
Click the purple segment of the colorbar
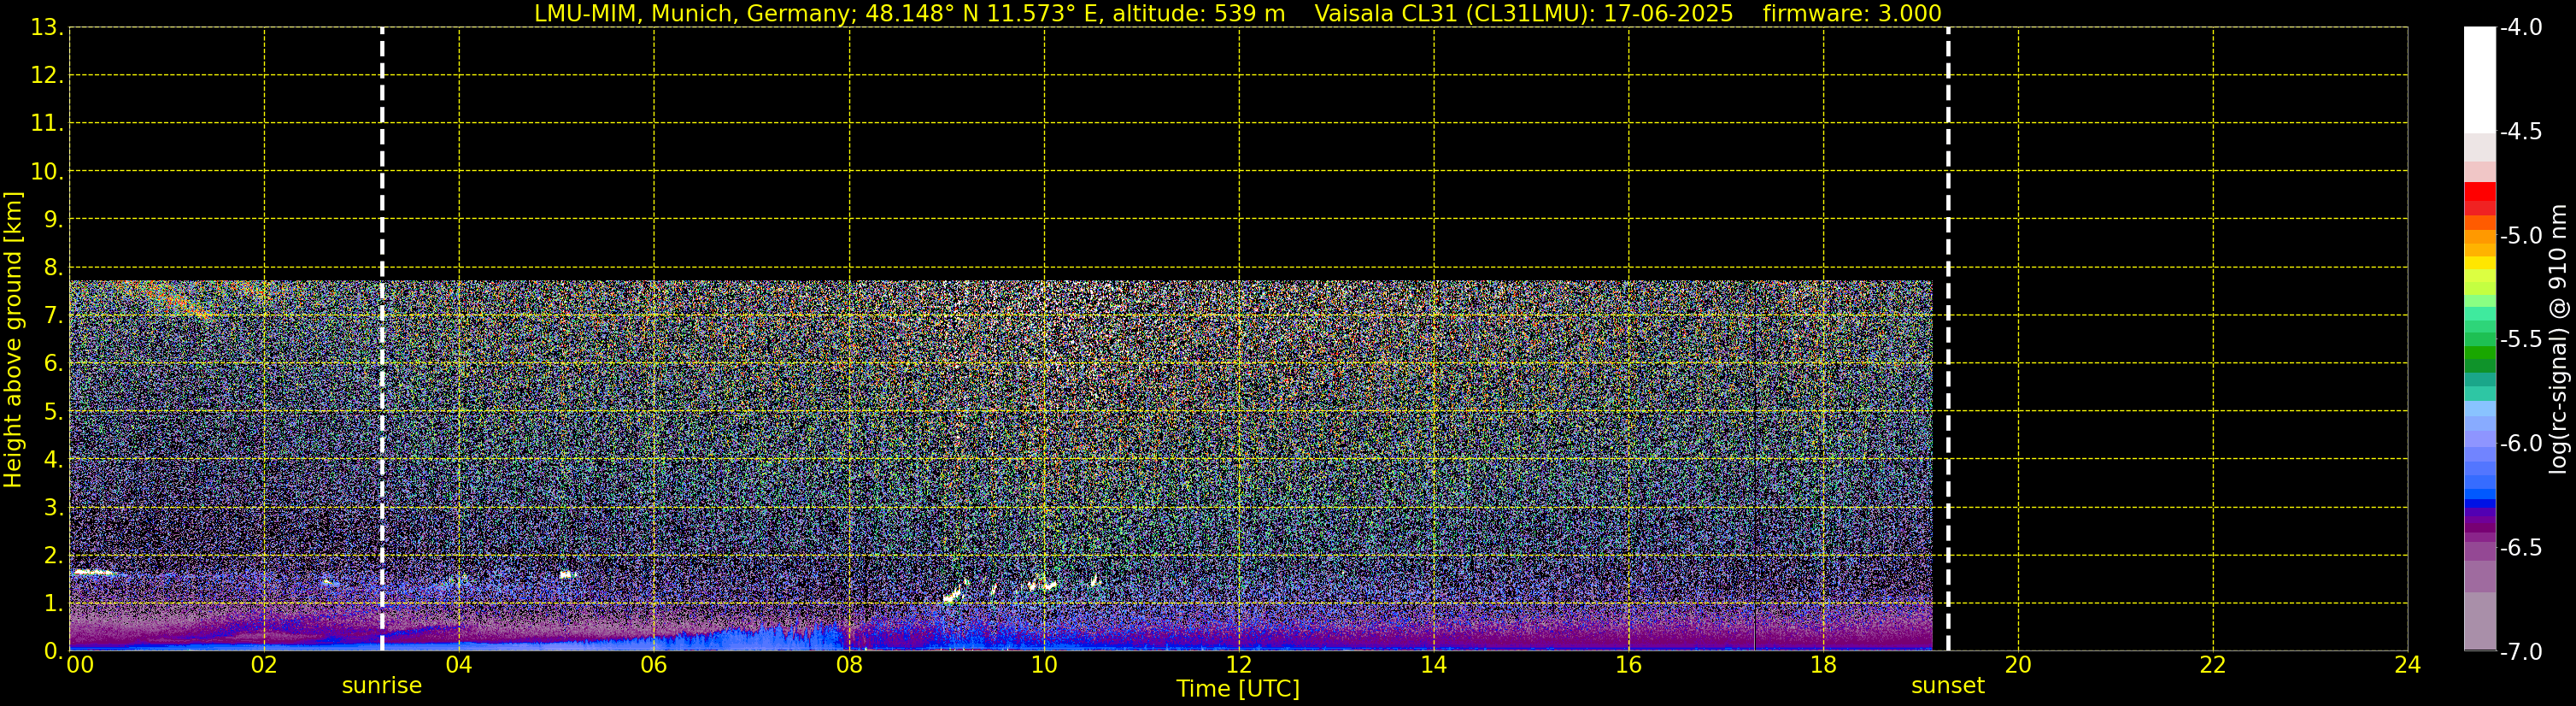pos(2479,523)
